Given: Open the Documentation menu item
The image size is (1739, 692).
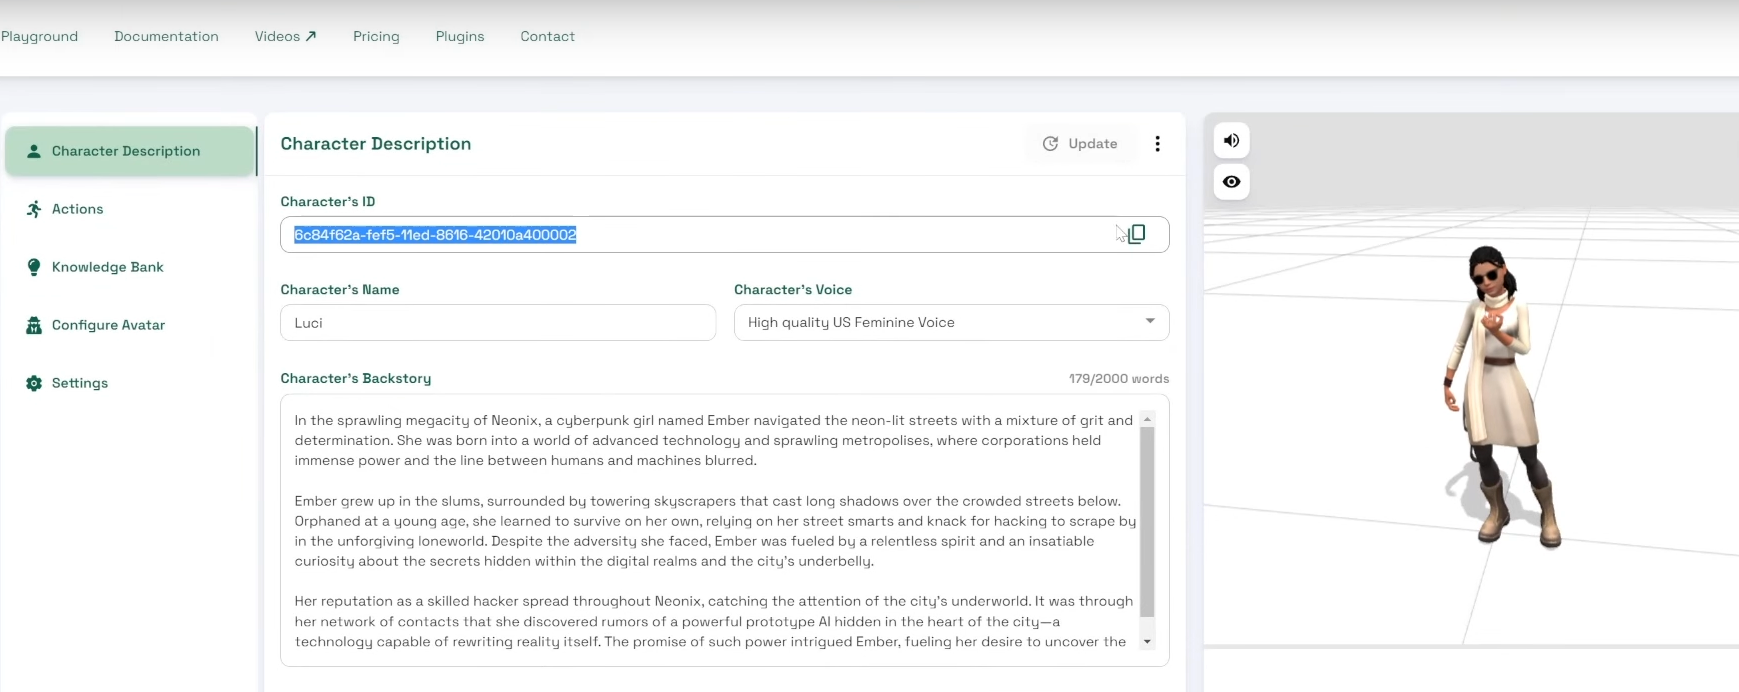Looking at the screenshot, I should [x=166, y=36].
